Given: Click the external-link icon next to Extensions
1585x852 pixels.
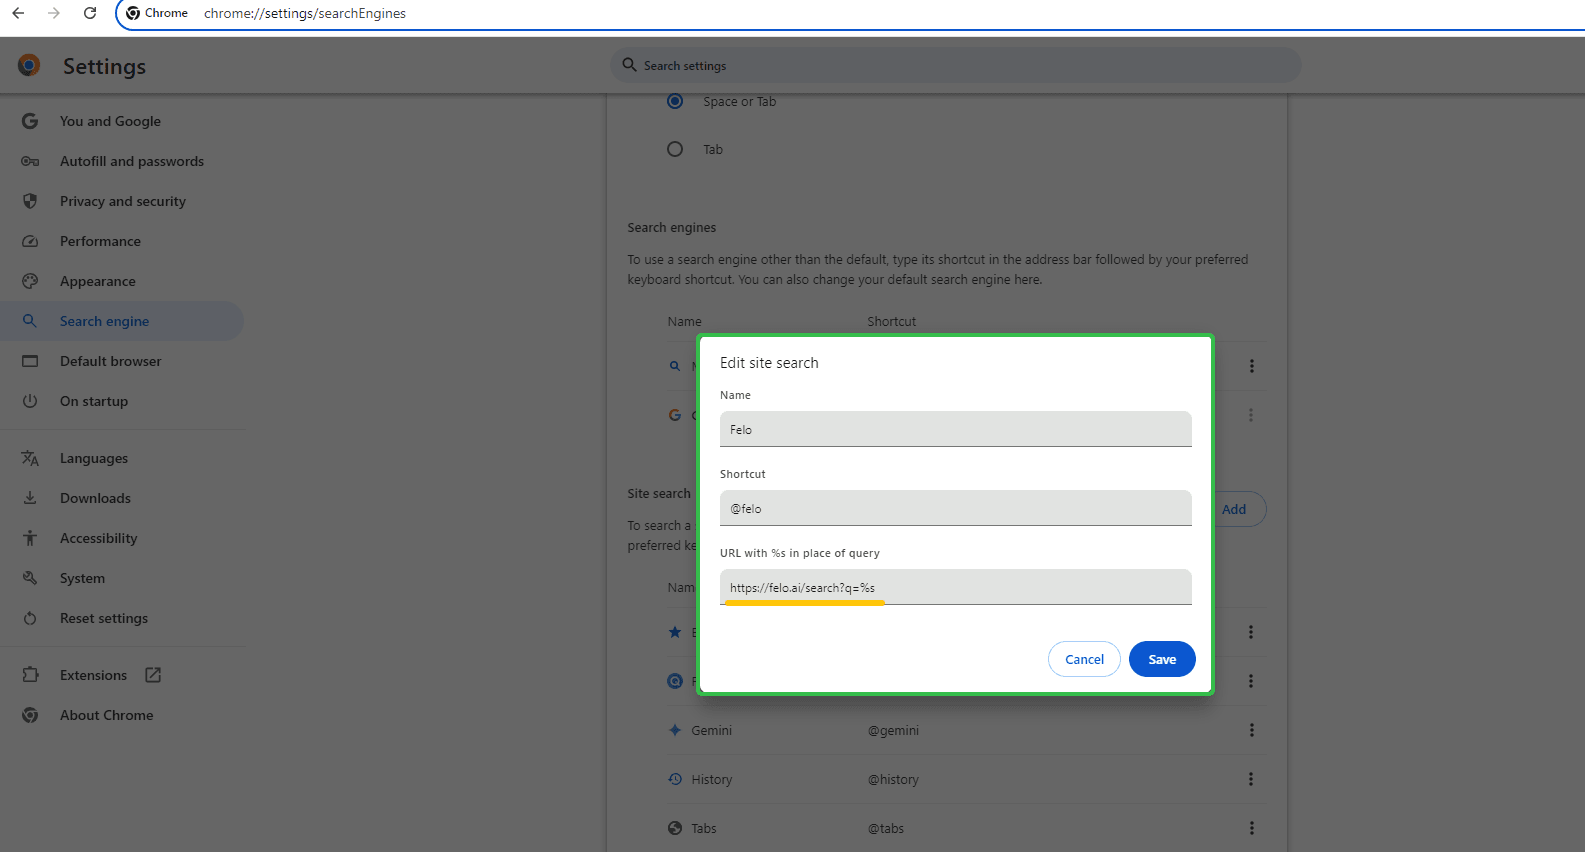Looking at the screenshot, I should [x=153, y=675].
